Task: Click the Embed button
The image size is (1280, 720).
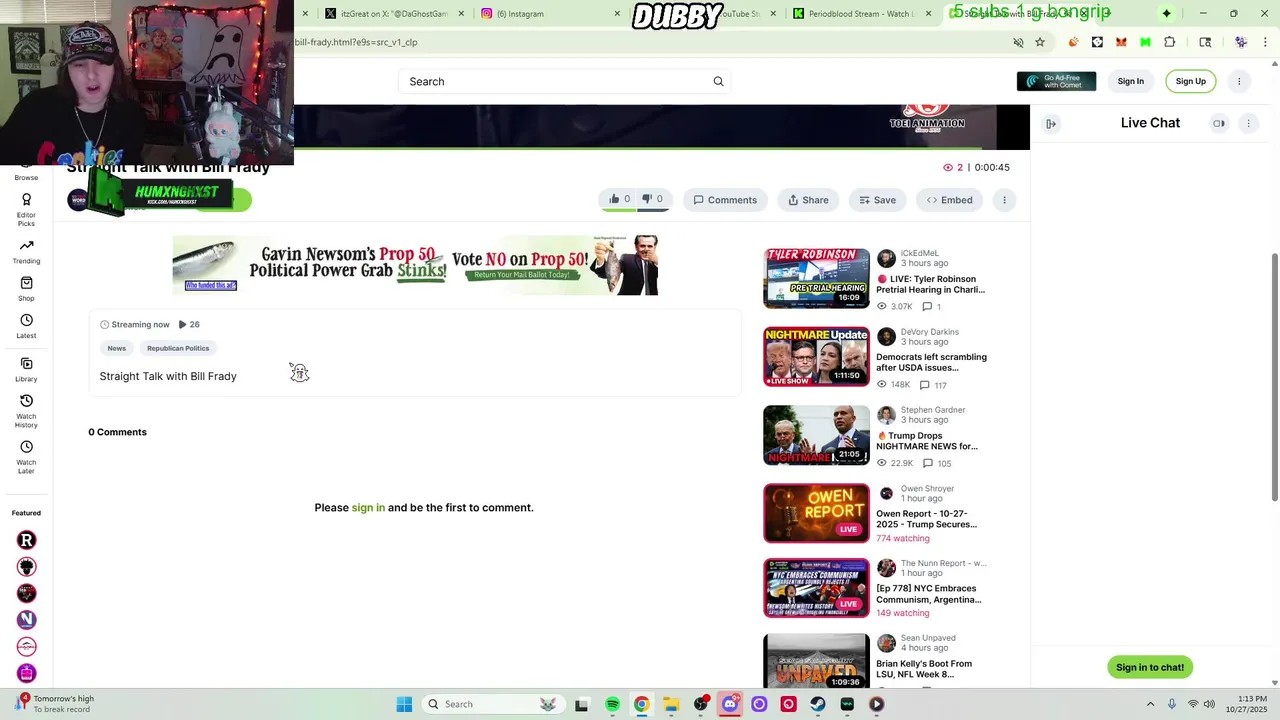Action: 949,200
